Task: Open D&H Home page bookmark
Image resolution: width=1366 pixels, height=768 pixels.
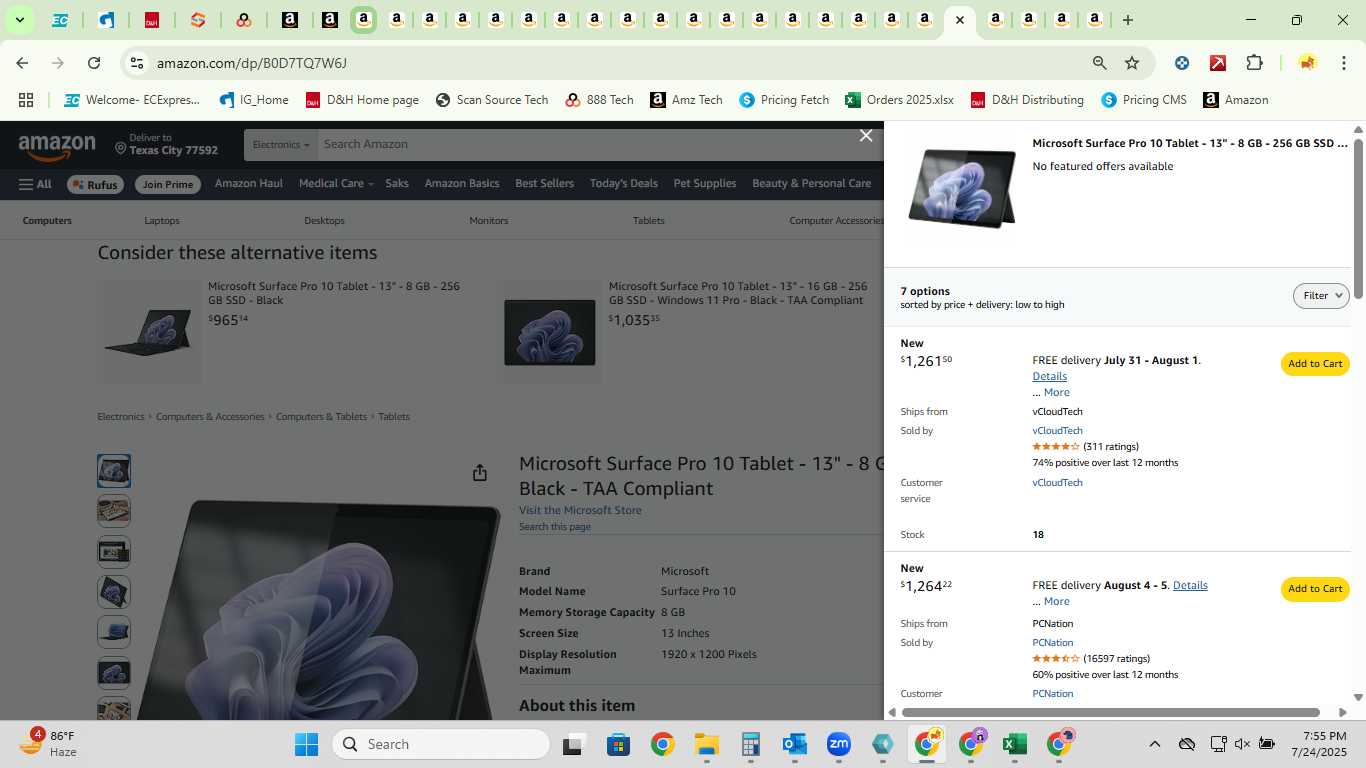Action: [x=362, y=100]
